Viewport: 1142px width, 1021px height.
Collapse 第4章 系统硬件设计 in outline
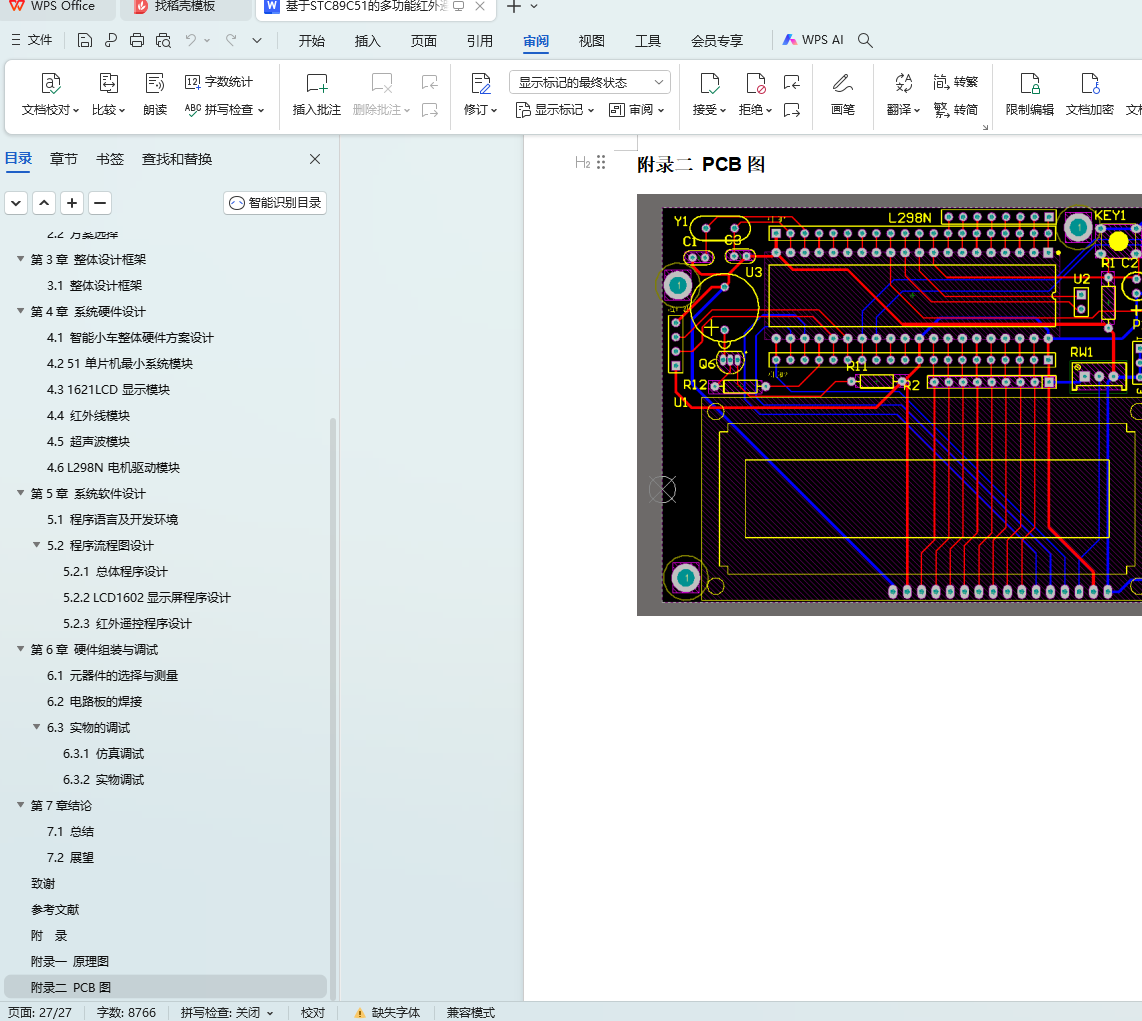tap(21, 312)
